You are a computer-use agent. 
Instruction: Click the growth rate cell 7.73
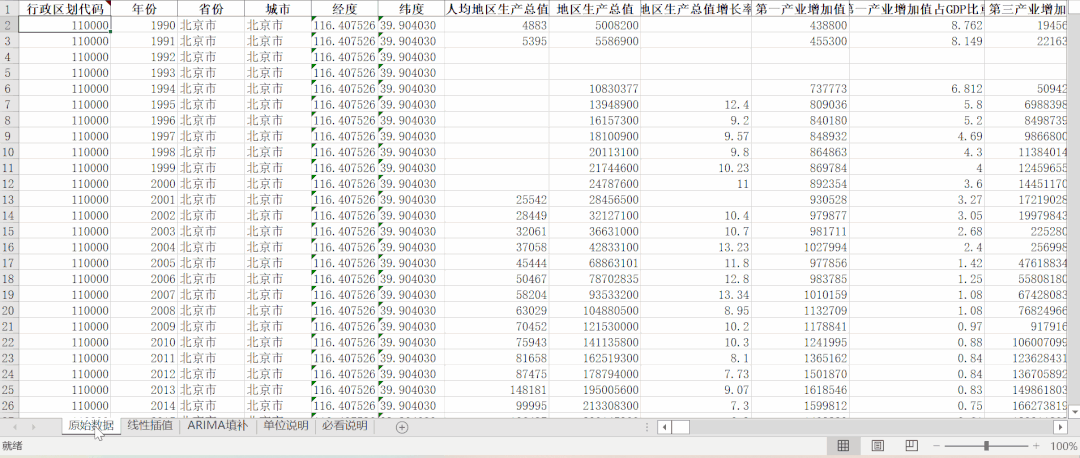[x=696, y=374]
